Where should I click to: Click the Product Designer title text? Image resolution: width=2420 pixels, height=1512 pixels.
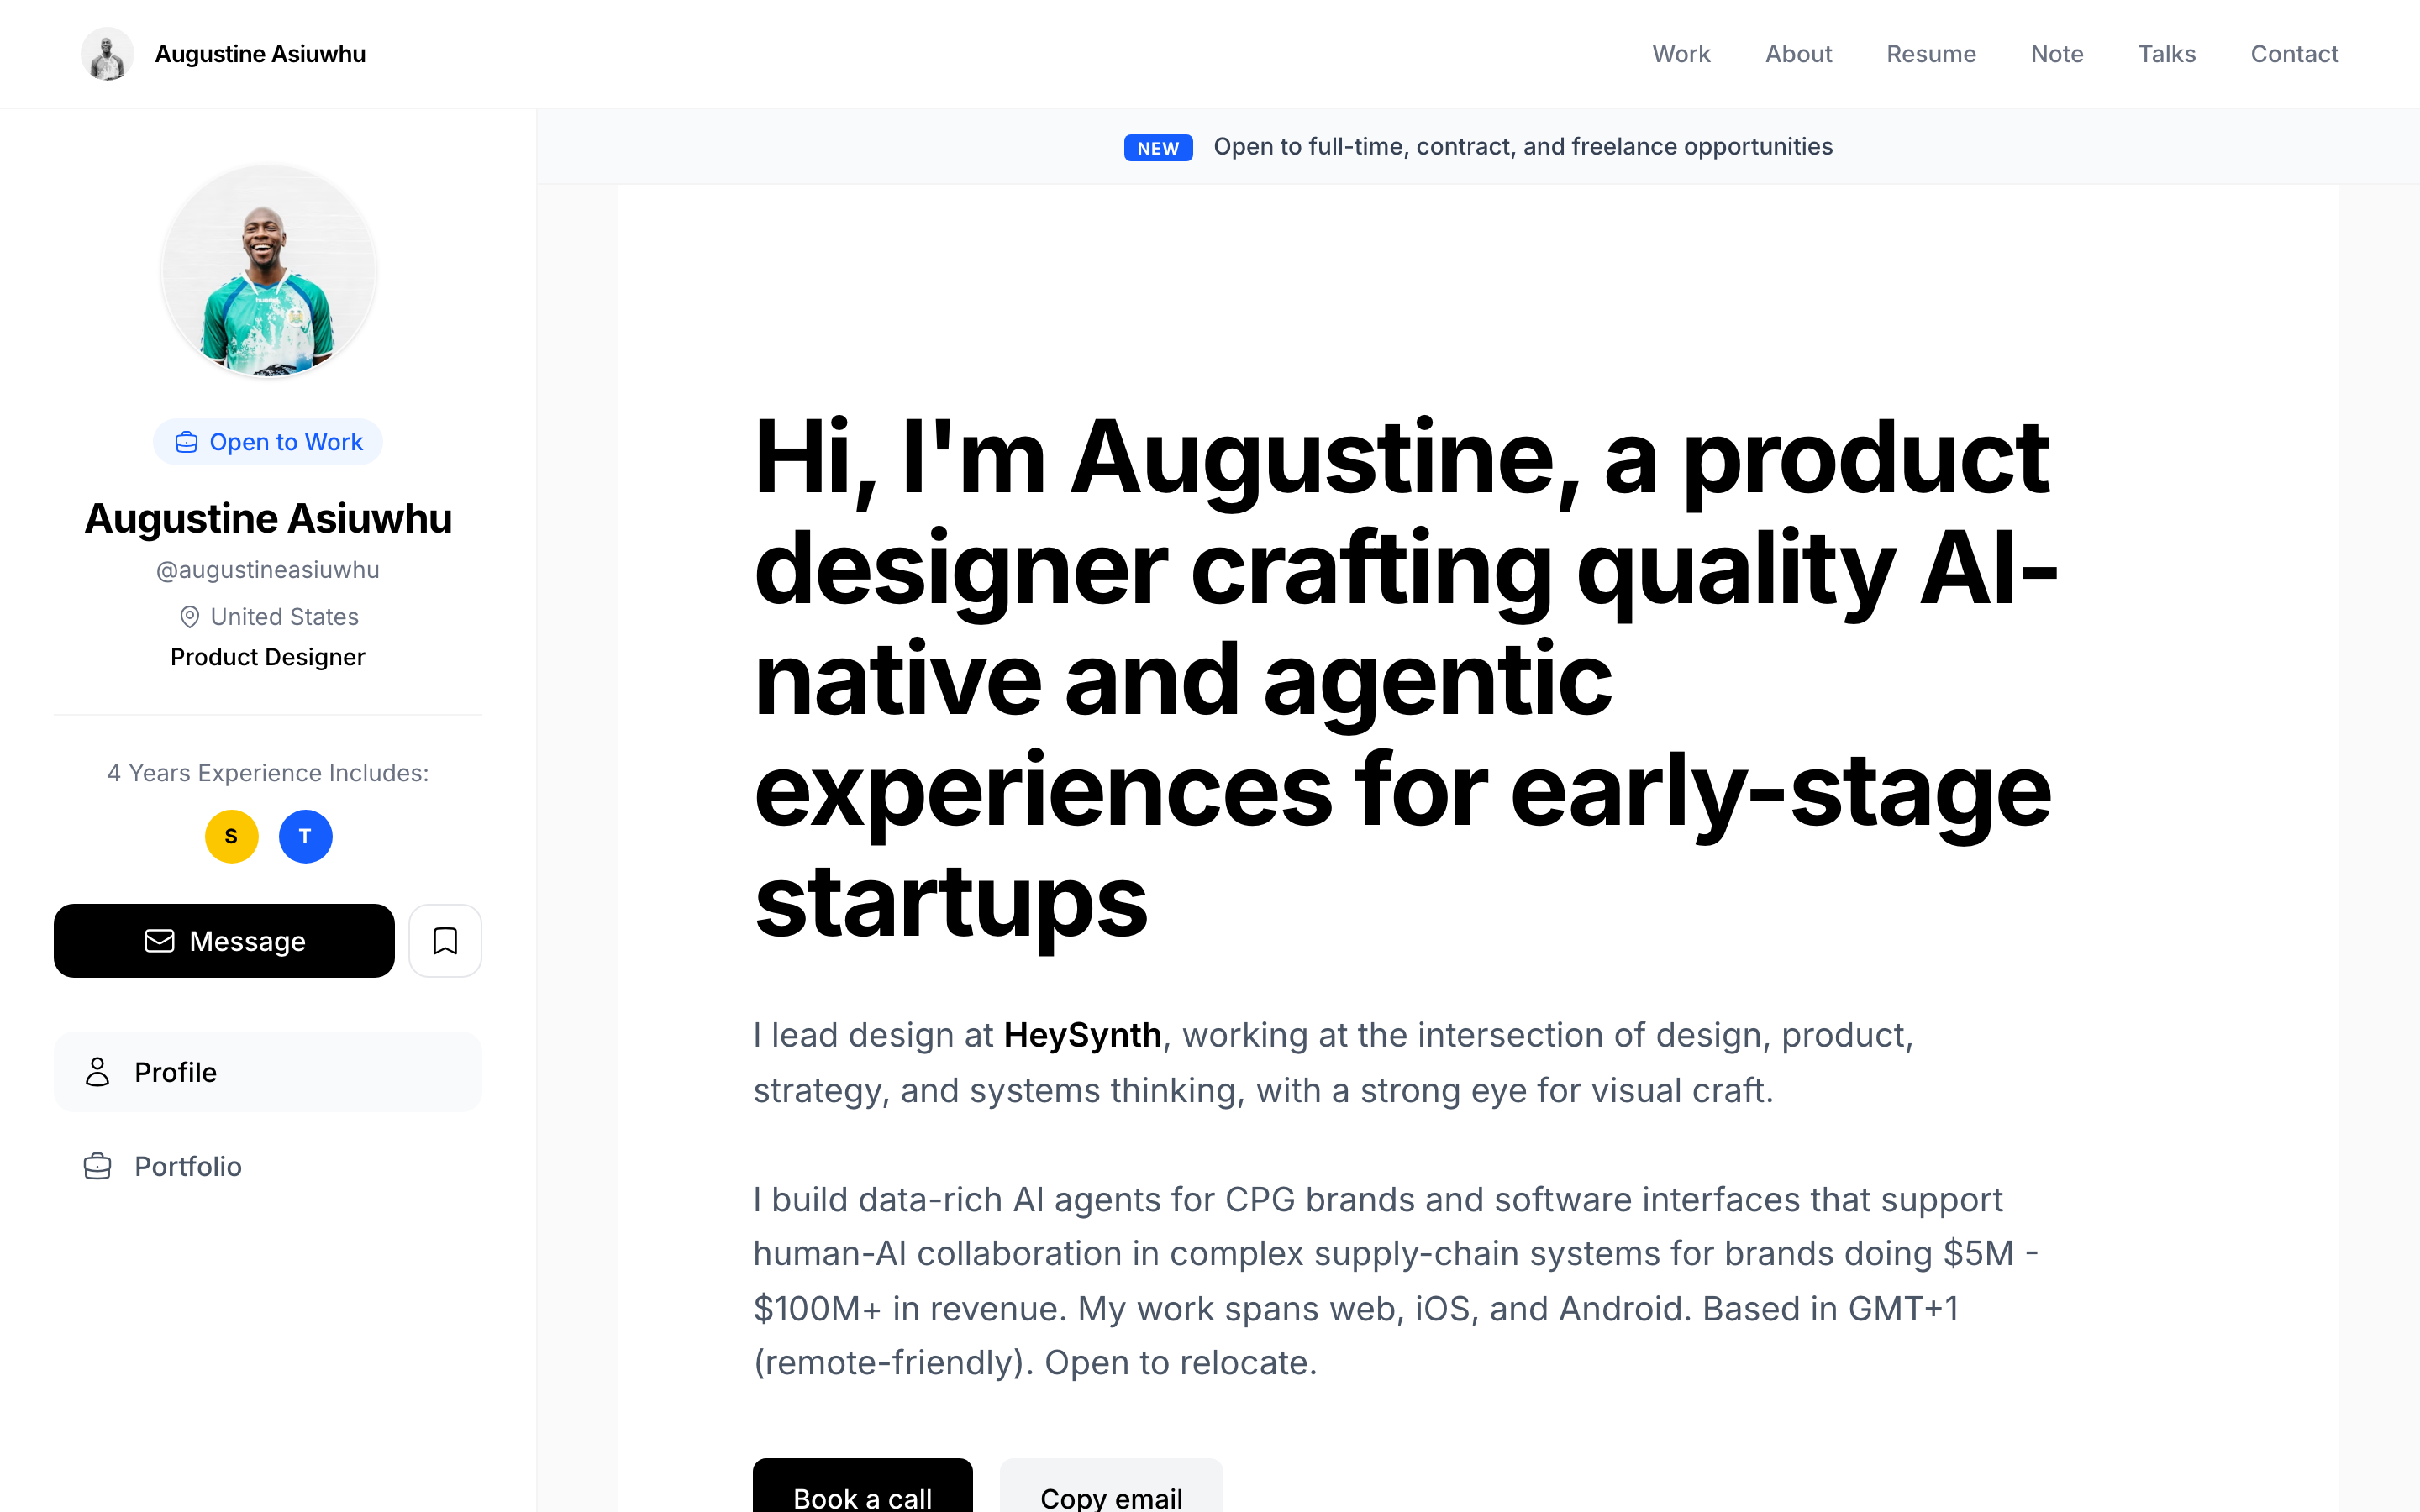[268, 657]
